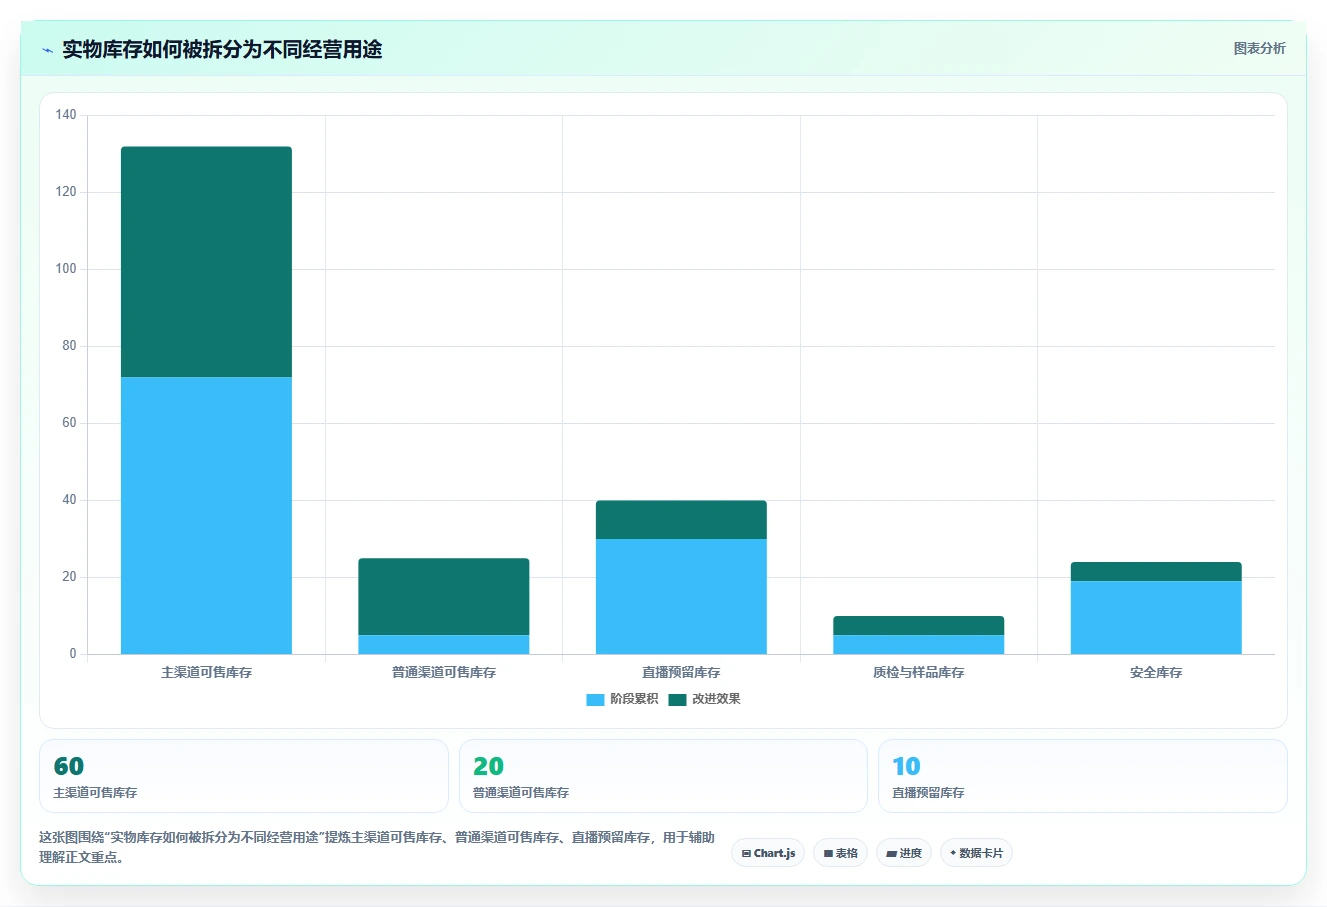The image size is (1327, 907).
Task: Click the dark green segment for 普通渠道可售库存
Action: pos(444,596)
